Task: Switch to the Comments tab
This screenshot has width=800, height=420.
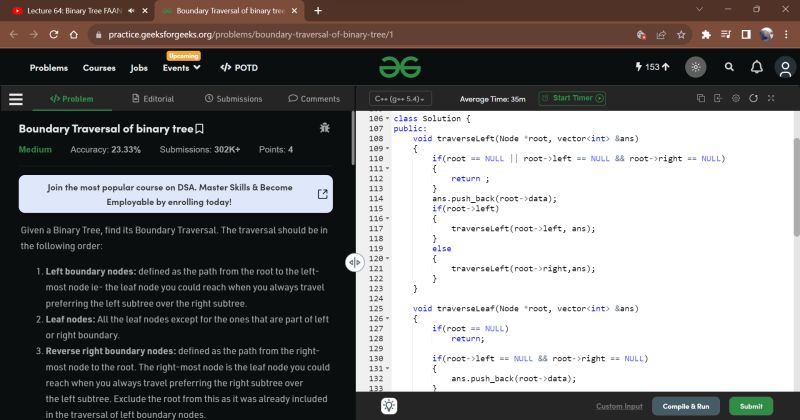Action: (314, 98)
